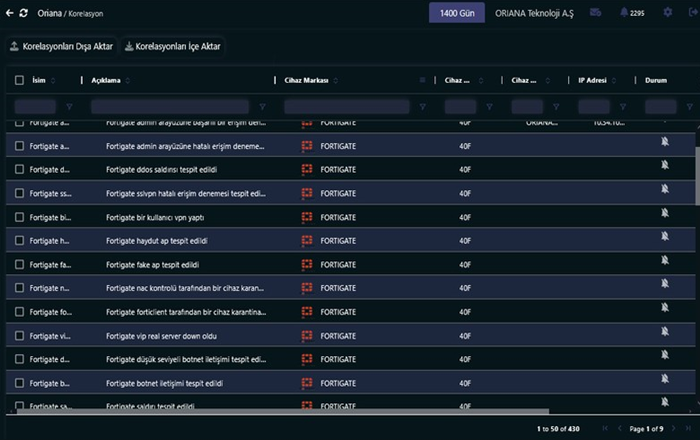This screenshot has width=700, height=440.
Task: Check the Fortigate vip real server row checkbox
Action: point(19,336)
